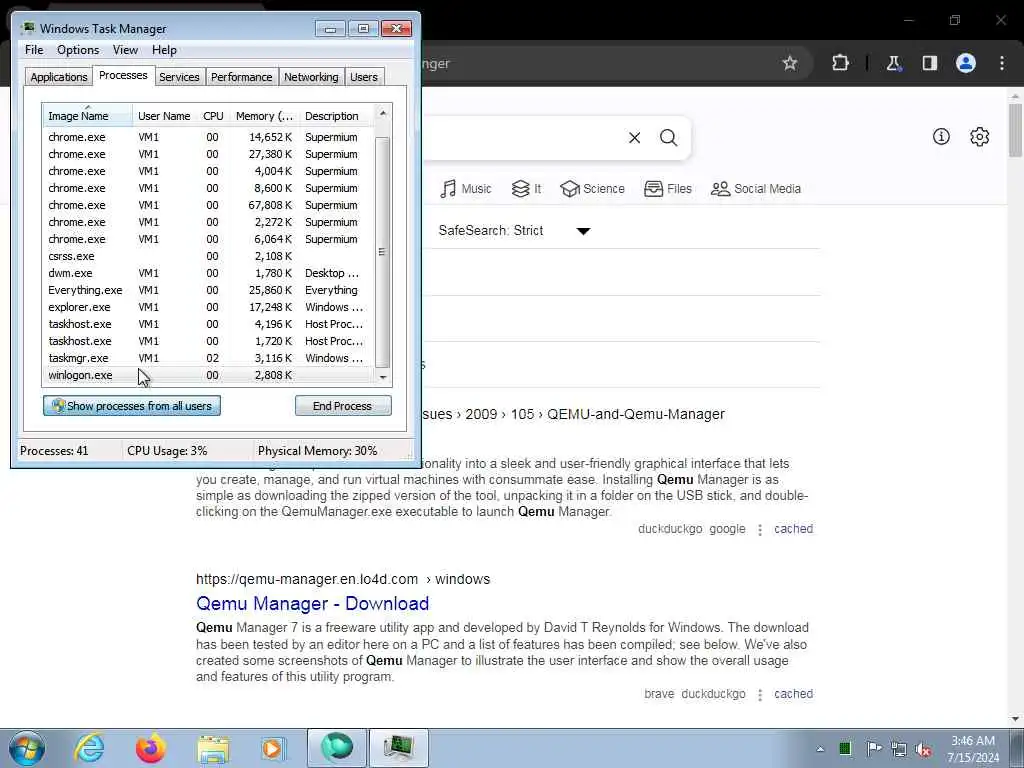
Task: Select the winlogon.exe process row
Action: [x=208, y=375]
